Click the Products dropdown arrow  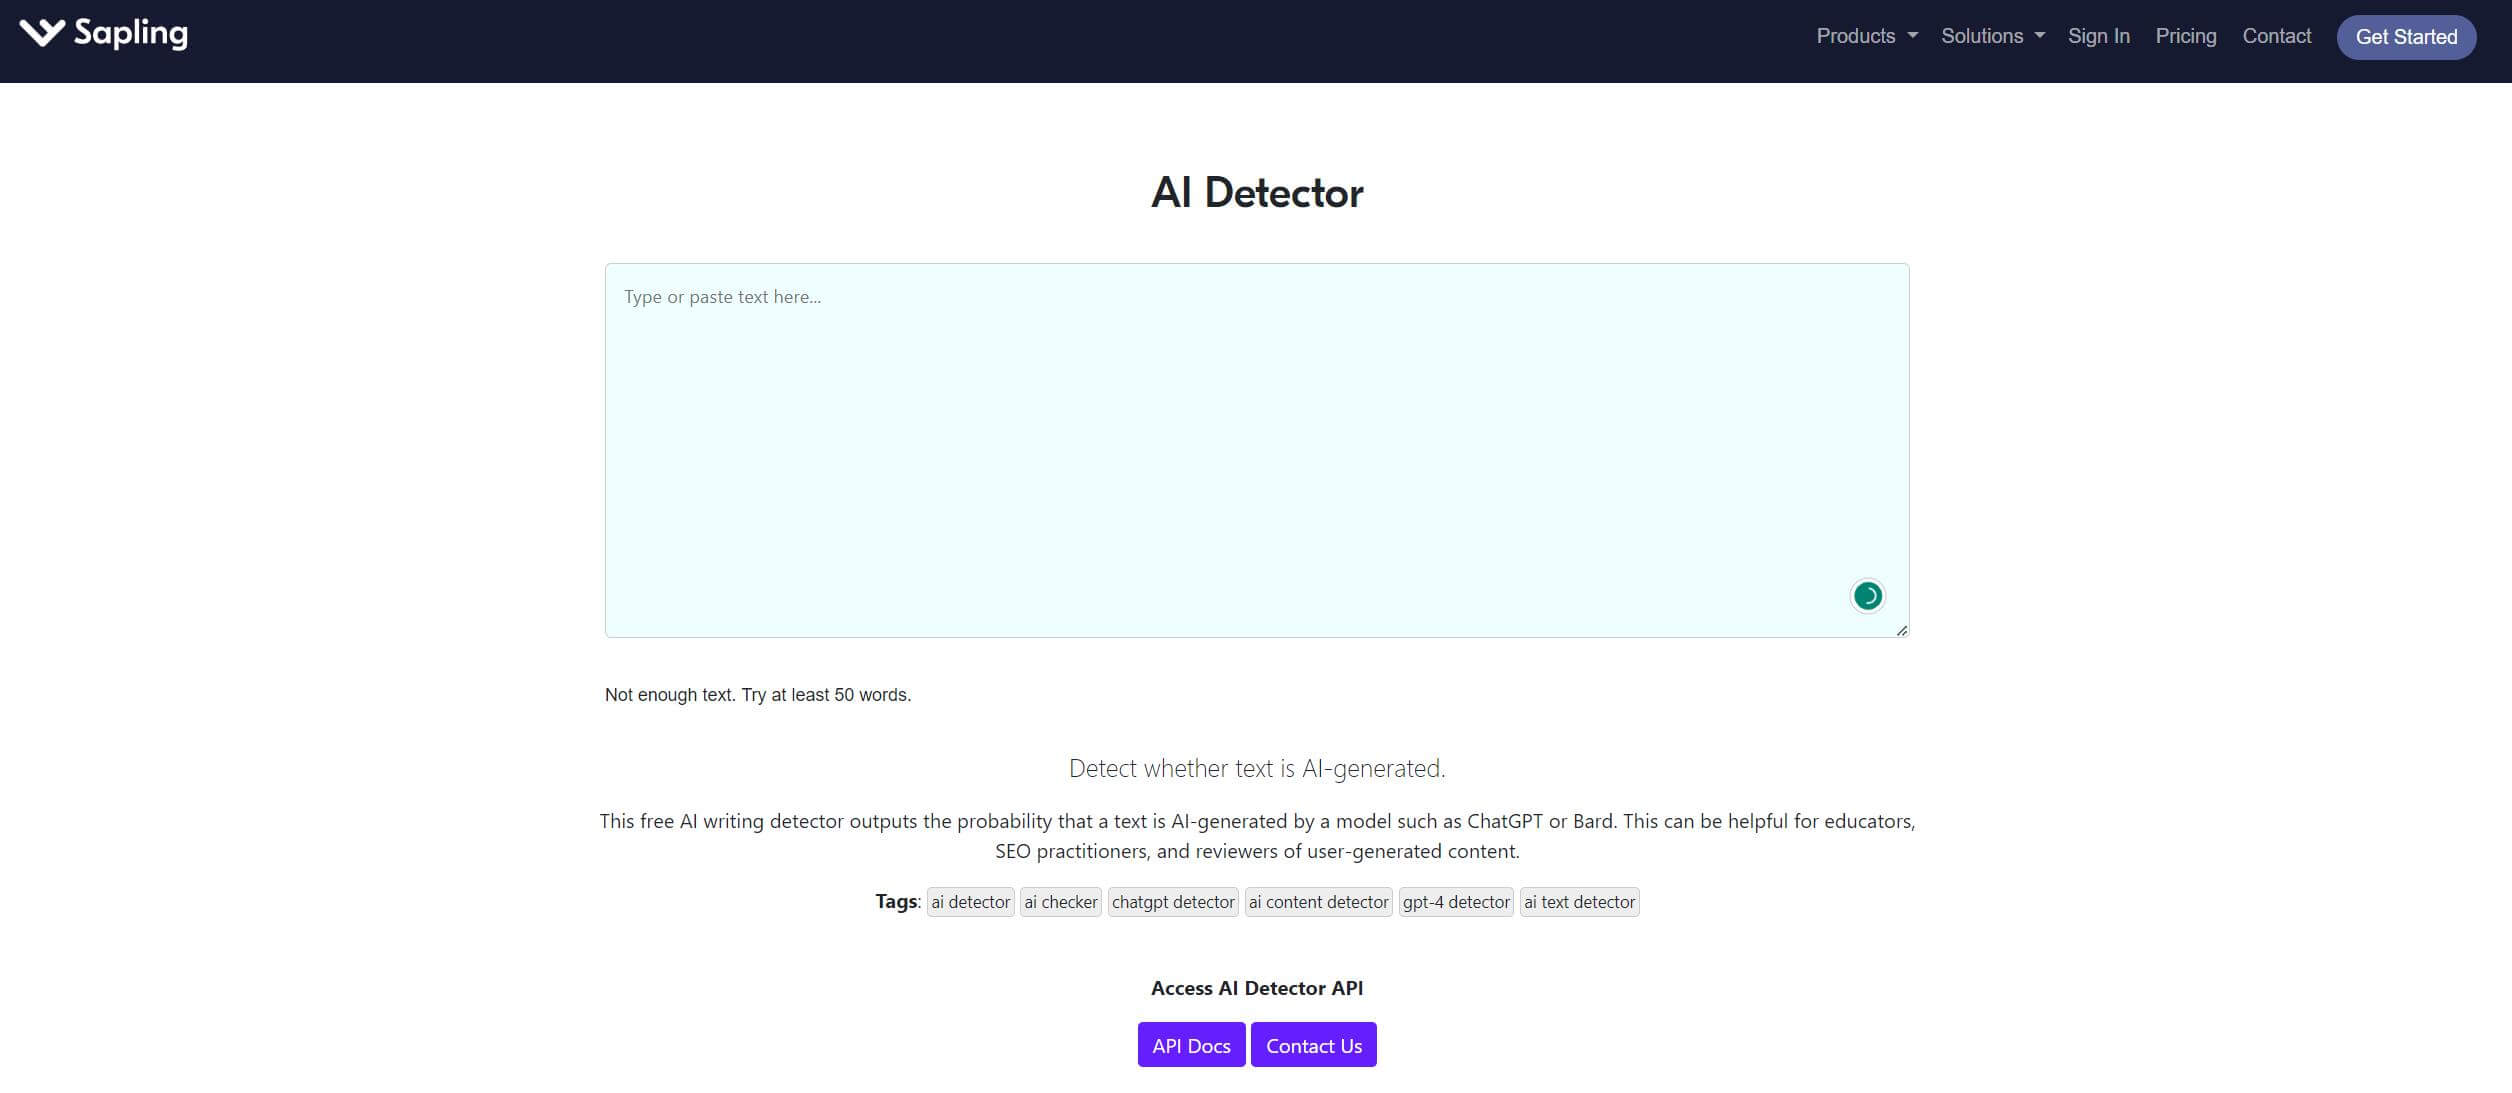(1913, 35)
